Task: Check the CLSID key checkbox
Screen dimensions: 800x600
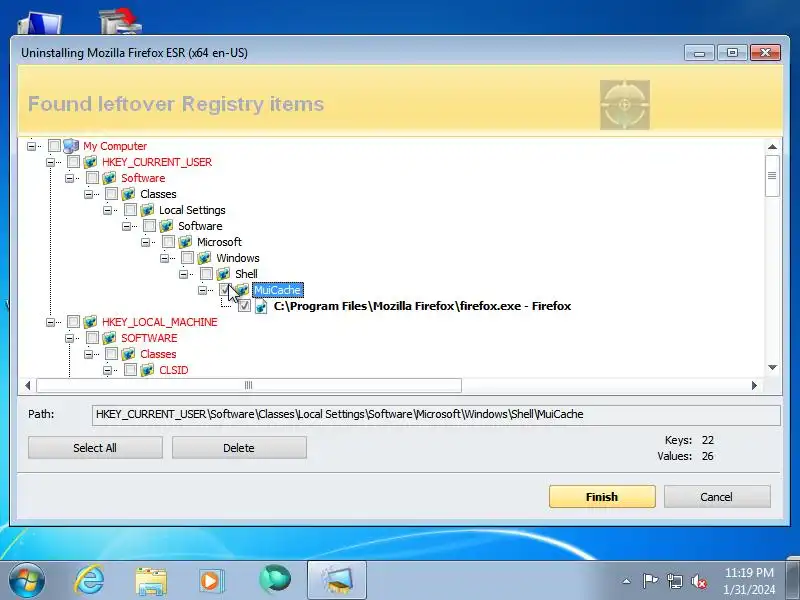Action: [130, 370]
